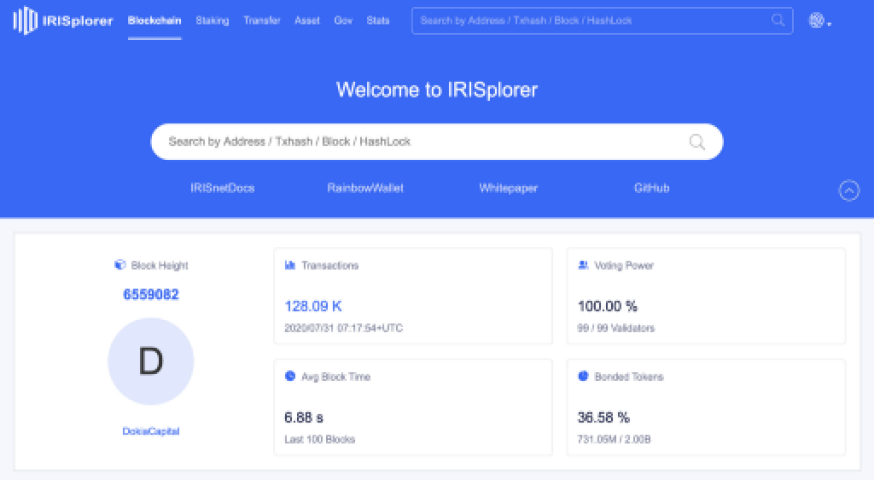Click the 36.58 % bonded tokens value

[604, 418]
